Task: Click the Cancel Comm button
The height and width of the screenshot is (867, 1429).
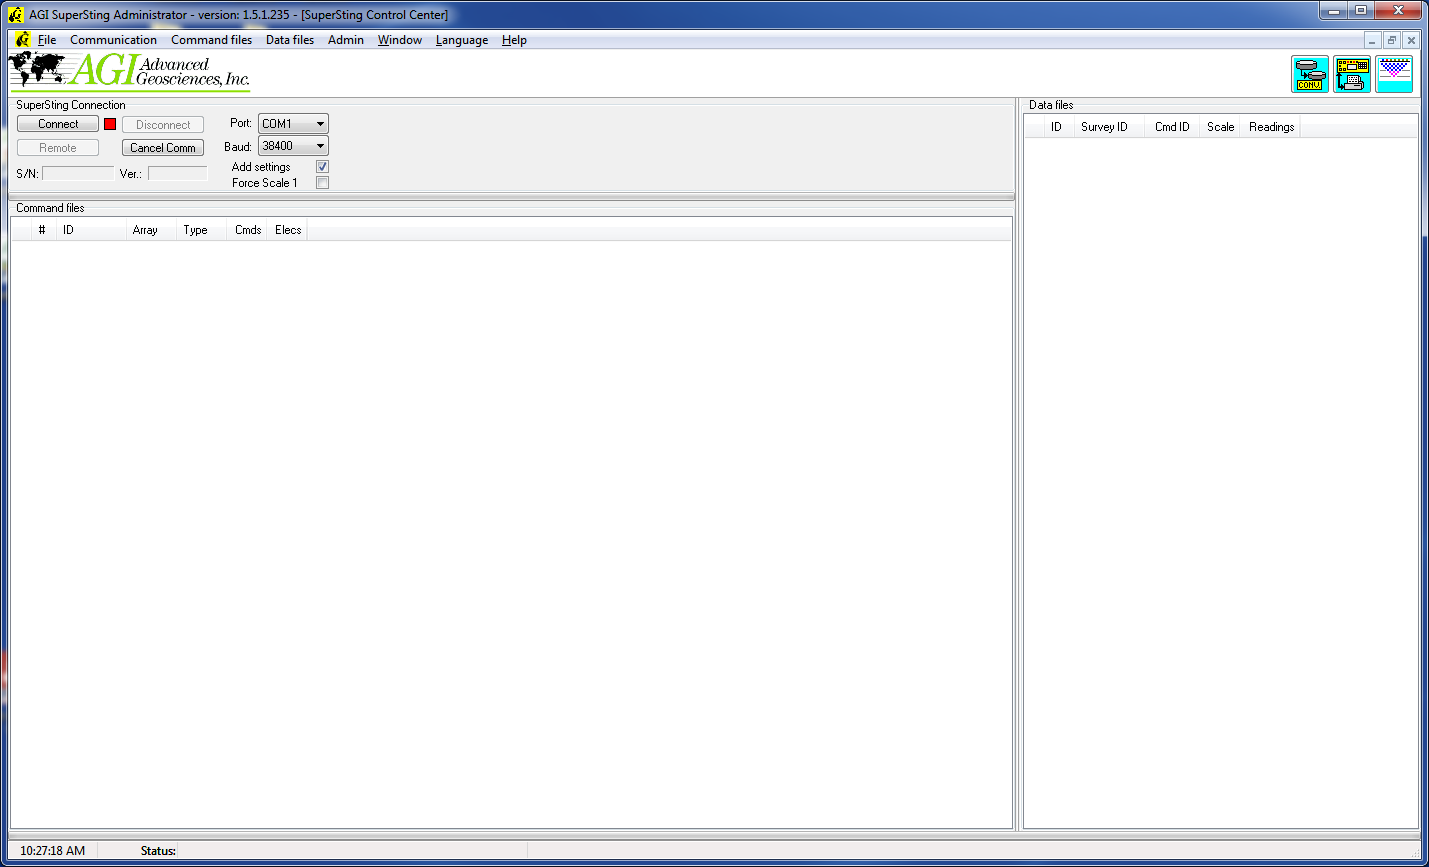Action: (x=163, y=148)
